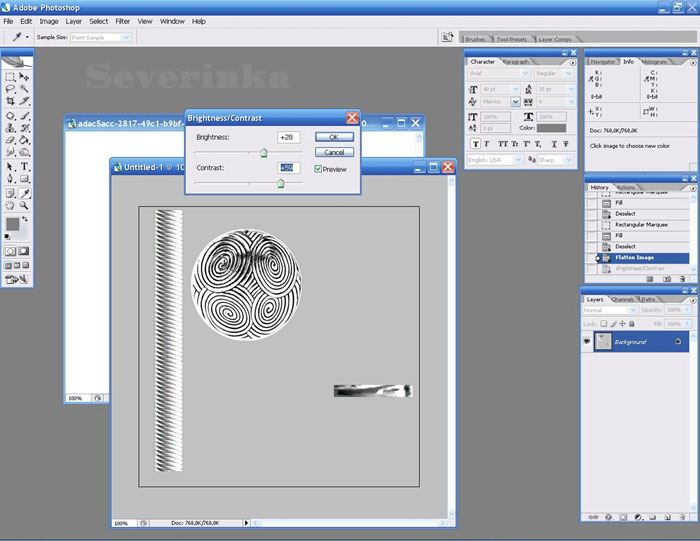700x541 pixels.
Task: Click the Brightness slider handle
Action: point(264,153)
